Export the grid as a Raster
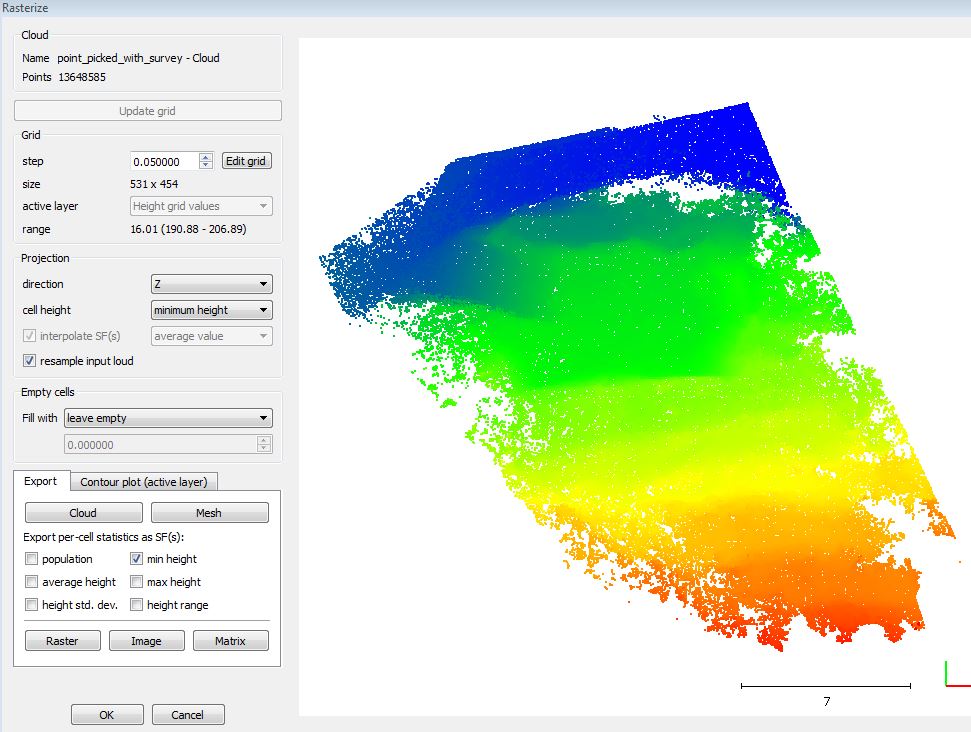 62,641
